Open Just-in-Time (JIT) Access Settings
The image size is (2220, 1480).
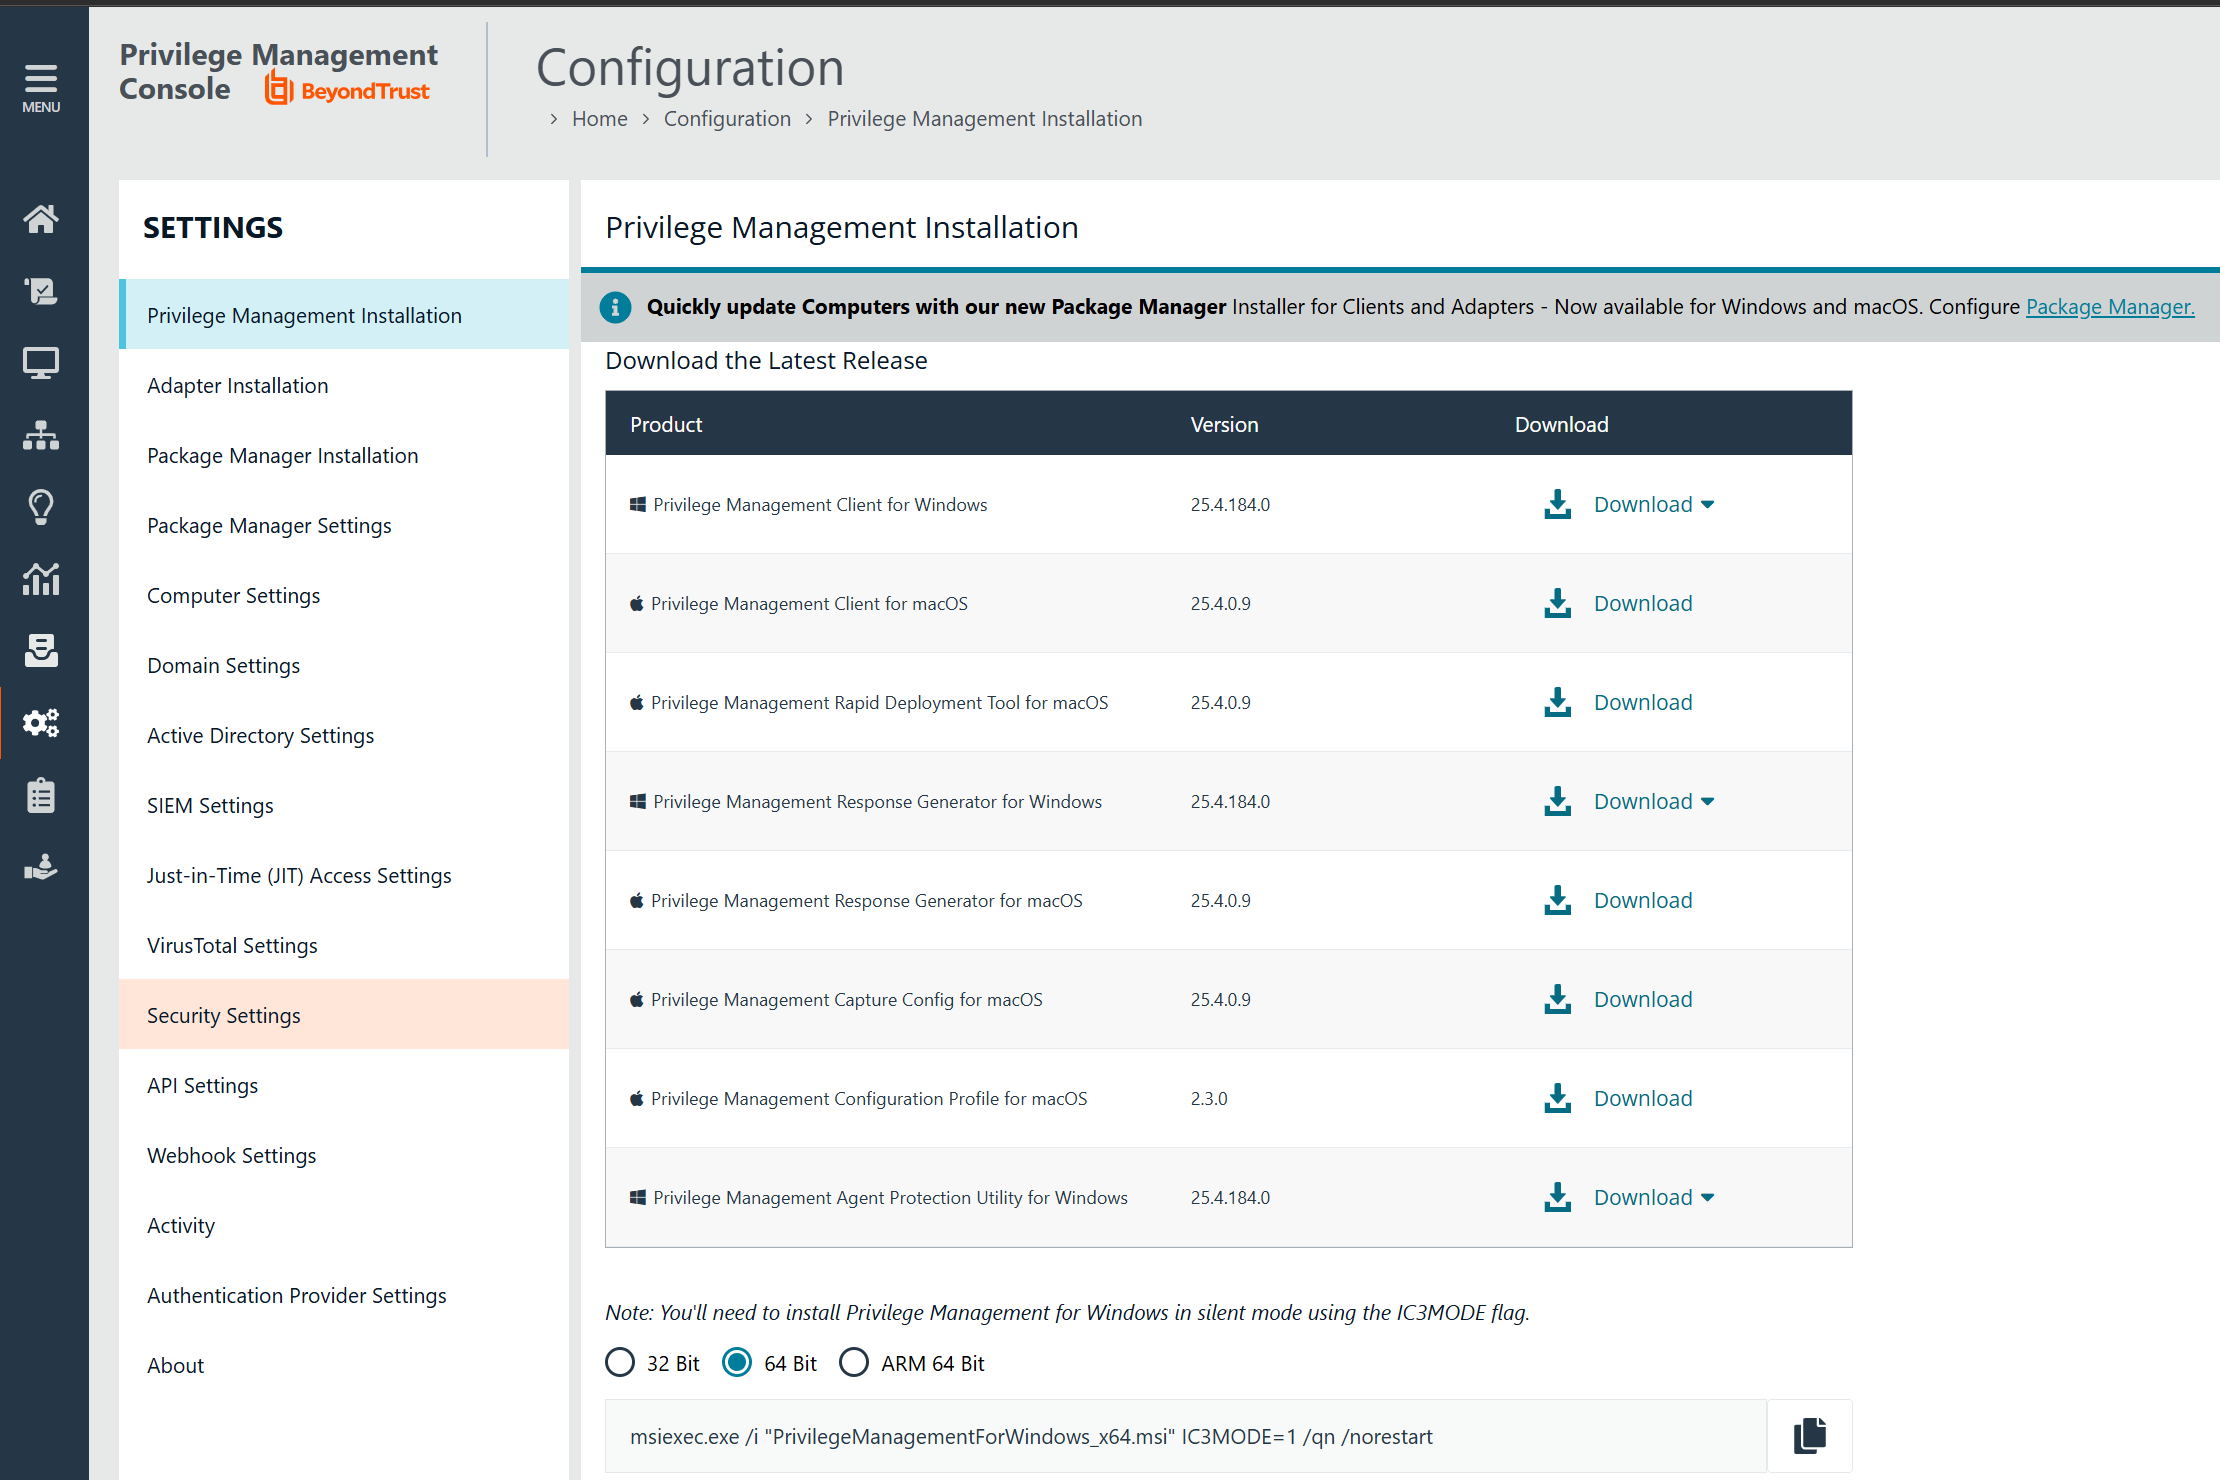point(344,875)
